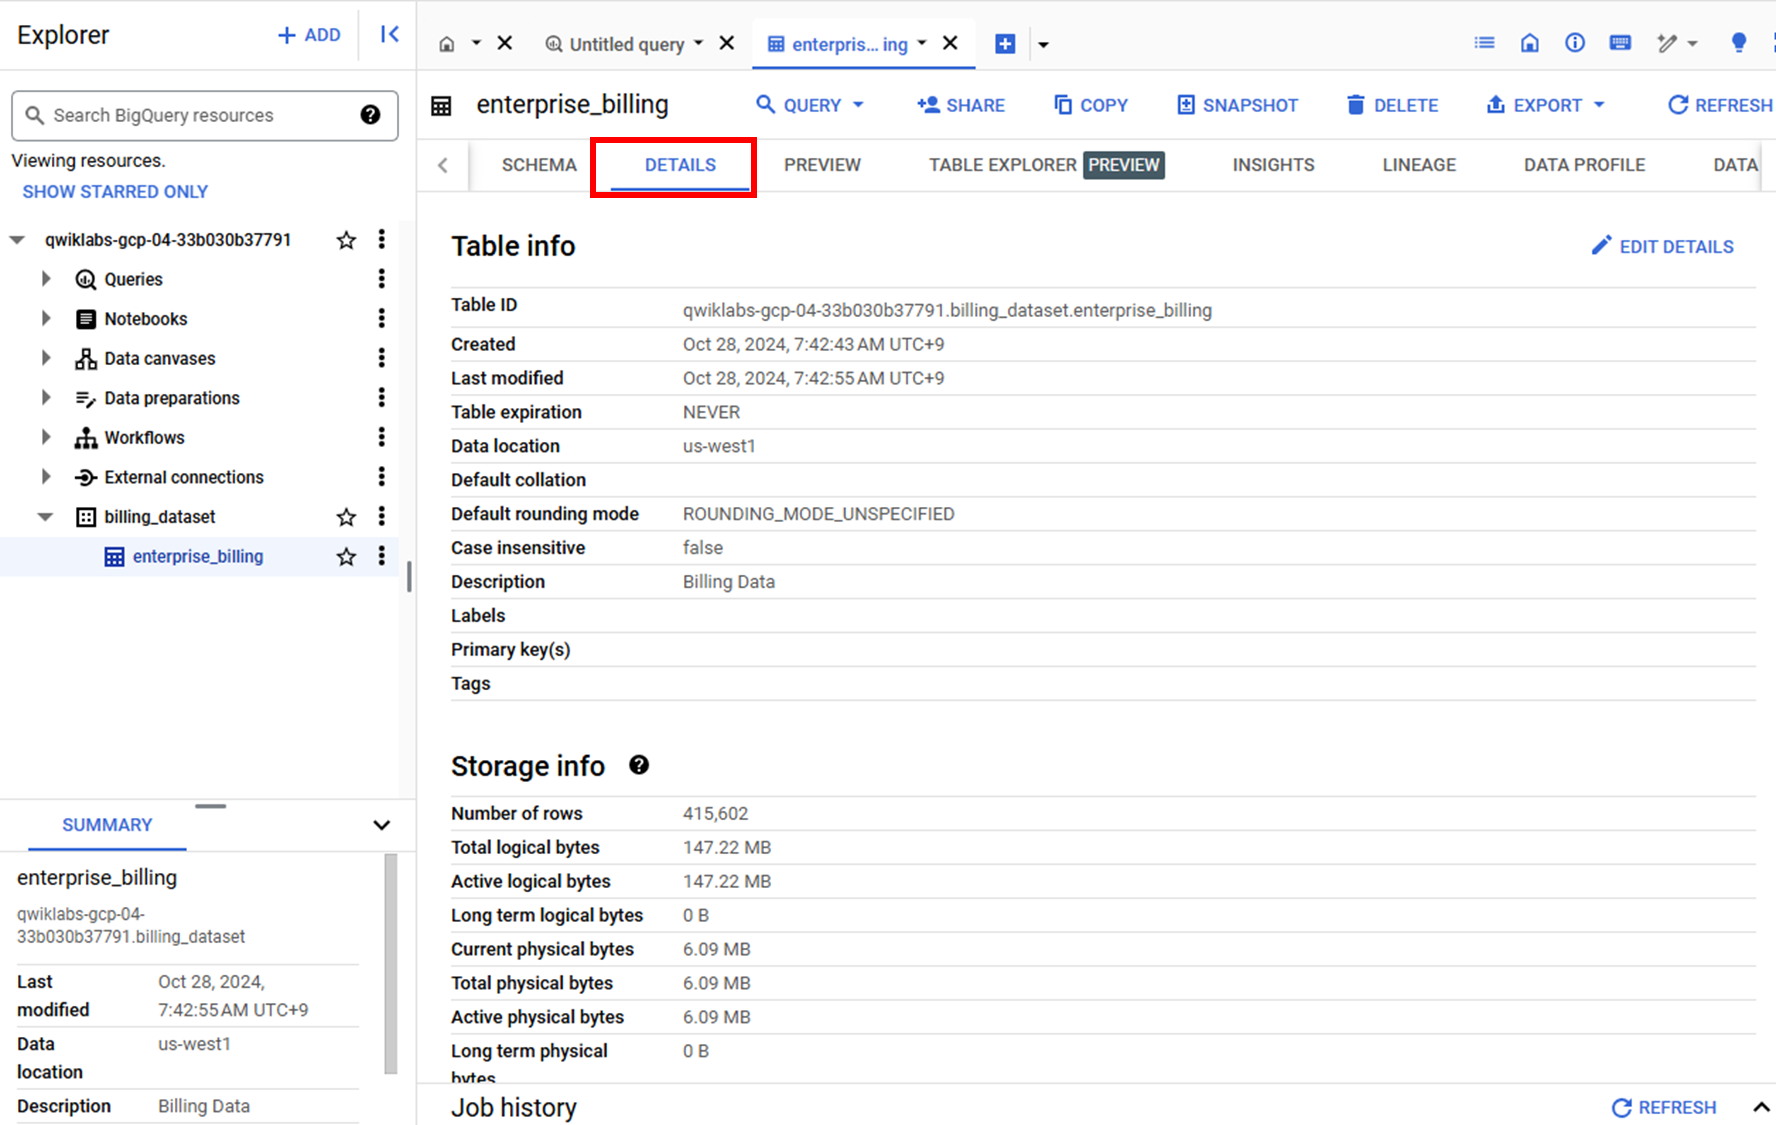Close the Untitled query tab

[x=727, y=43]
